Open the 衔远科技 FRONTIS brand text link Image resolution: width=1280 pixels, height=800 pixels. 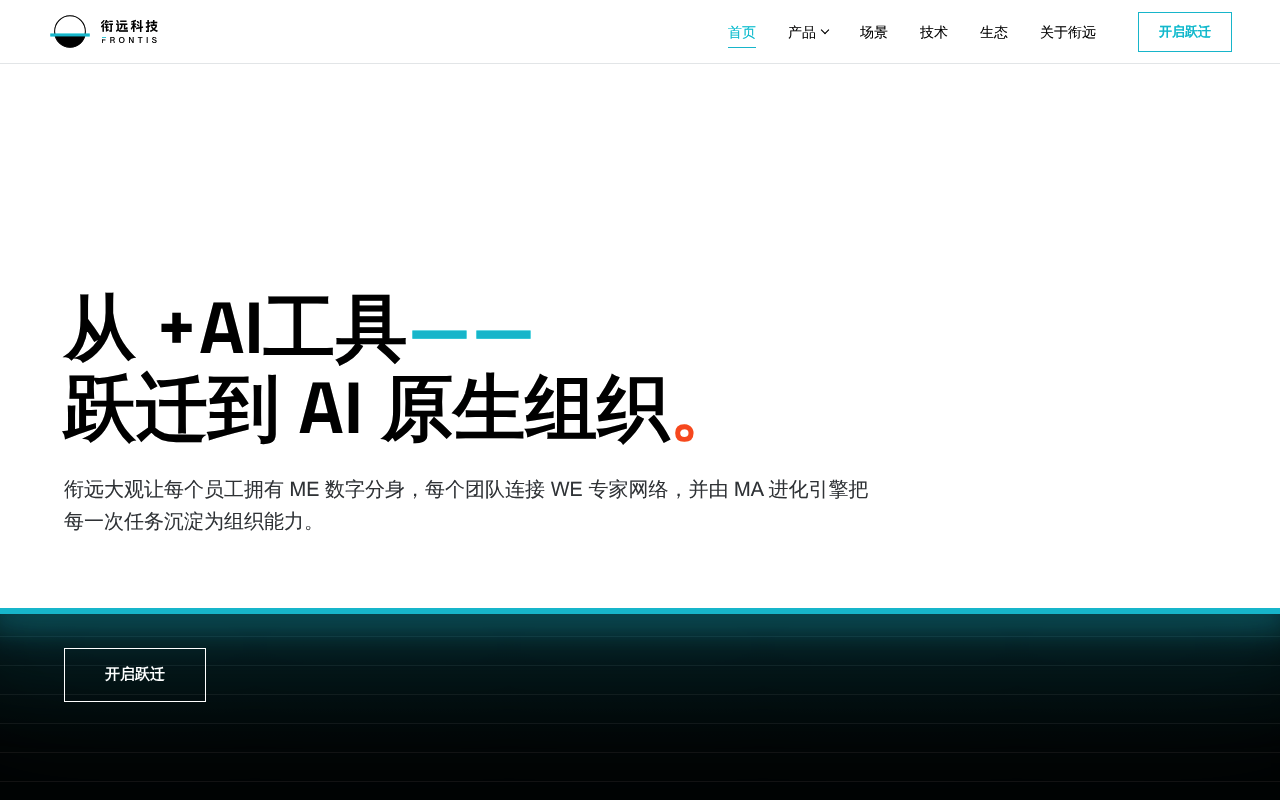point(129,32)
